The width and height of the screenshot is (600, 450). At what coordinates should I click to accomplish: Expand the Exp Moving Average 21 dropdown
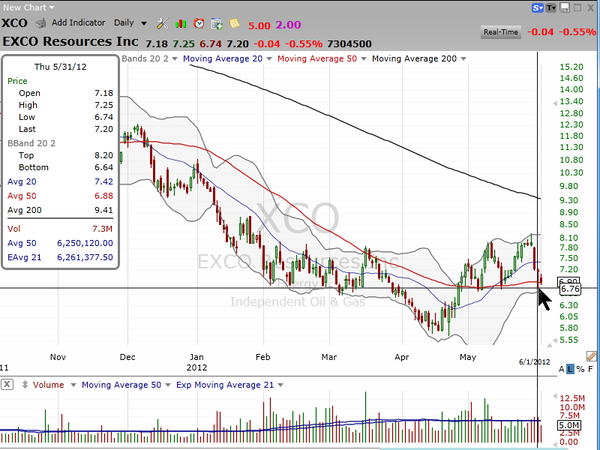coord(280,385)
